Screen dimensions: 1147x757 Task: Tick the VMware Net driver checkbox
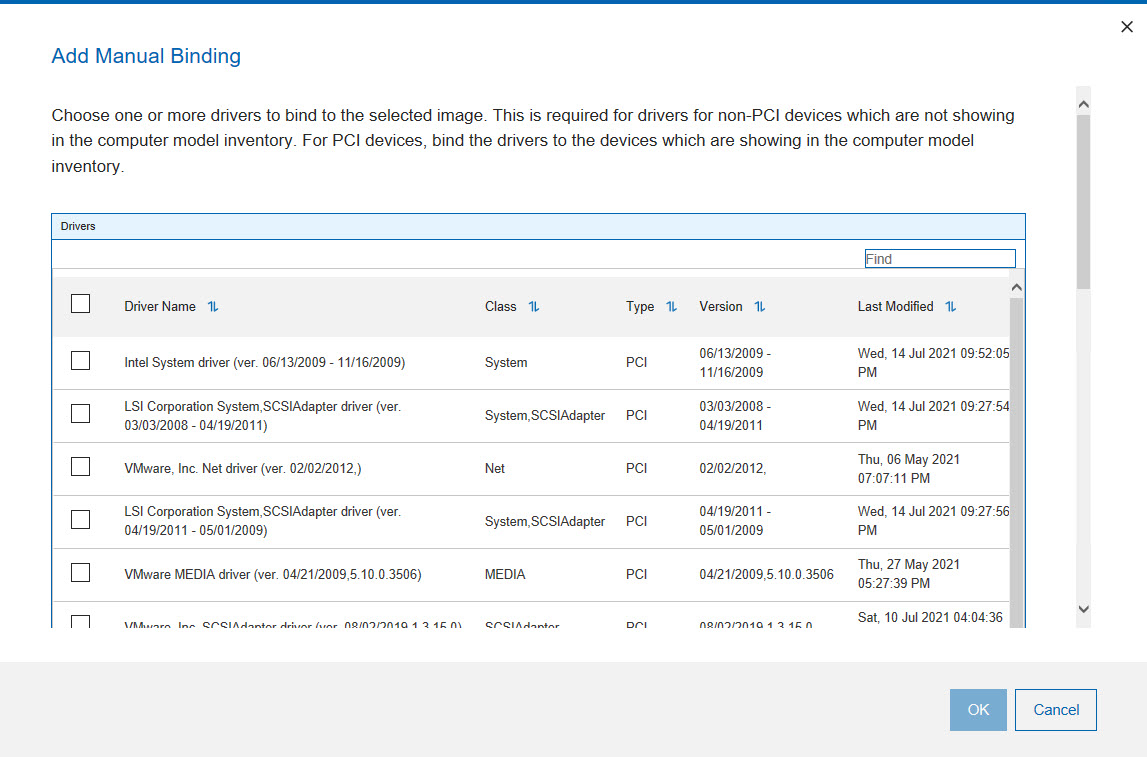coord(81,467)
